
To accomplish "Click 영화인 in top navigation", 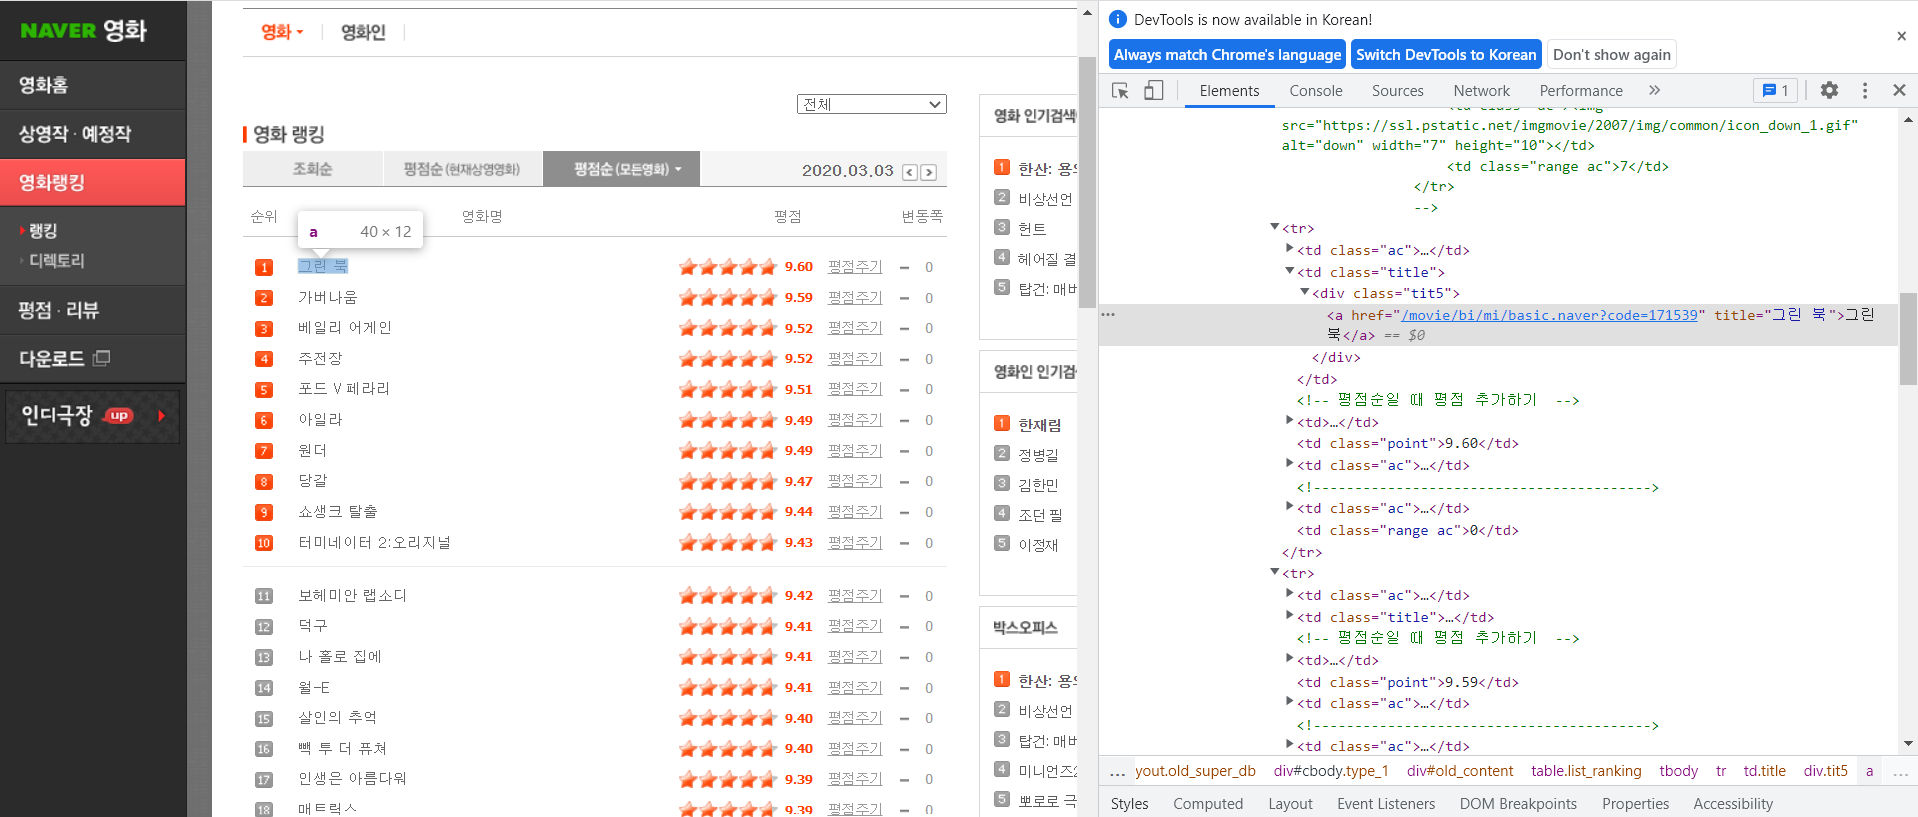I will [x=363, y=32].
